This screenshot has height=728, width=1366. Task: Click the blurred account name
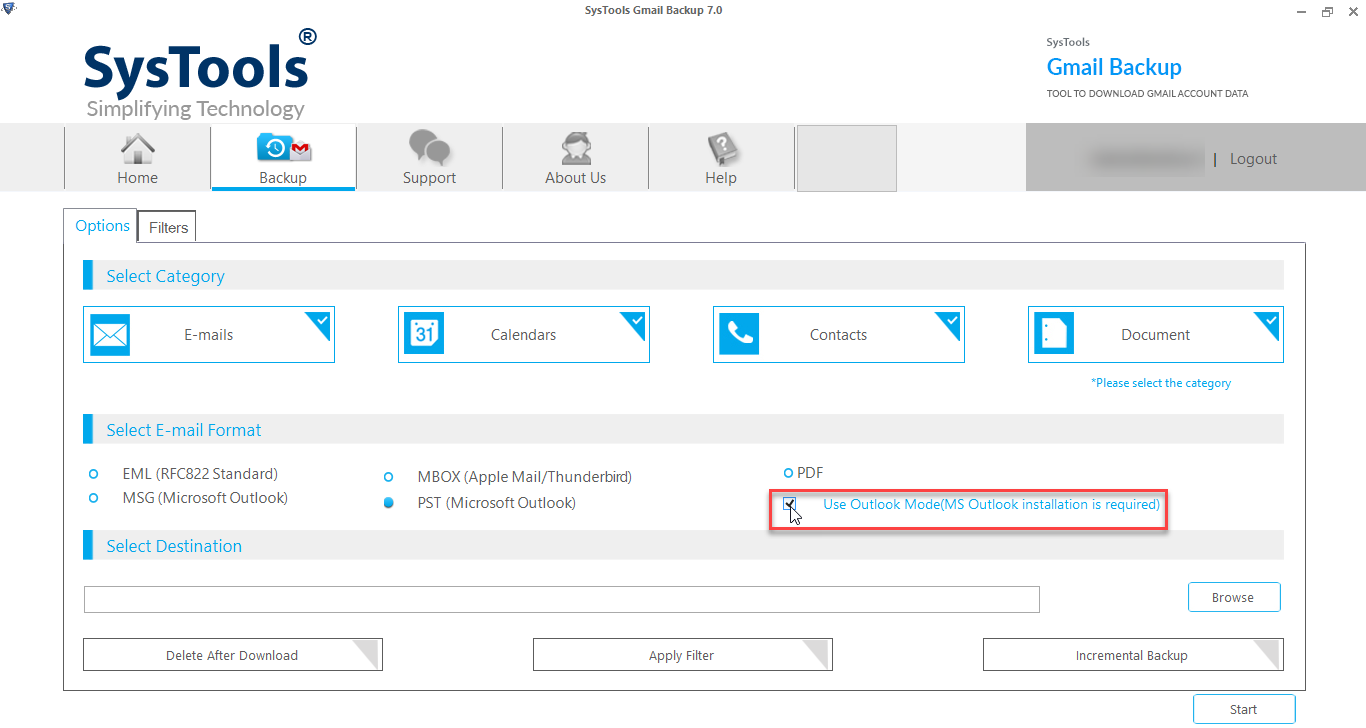click(1145, 159)
